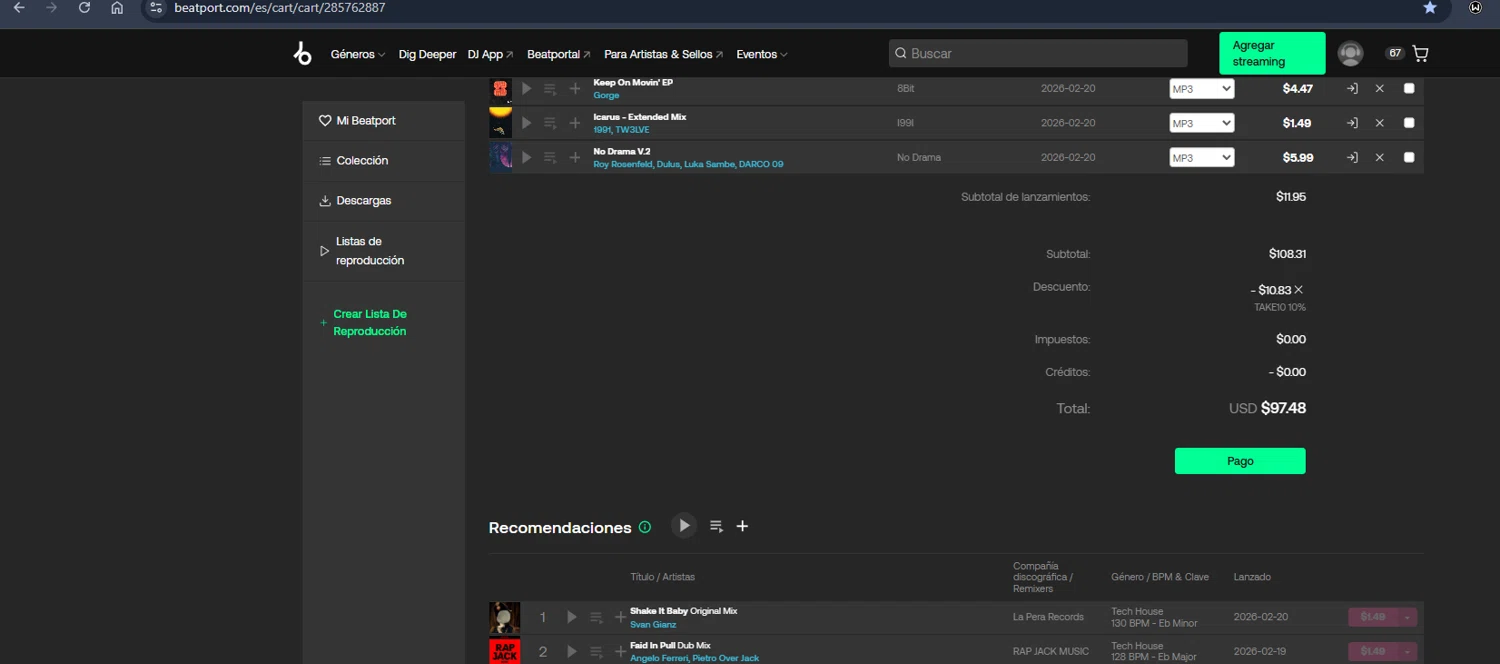Open Dig Deeper in navigation

(427, 54)
